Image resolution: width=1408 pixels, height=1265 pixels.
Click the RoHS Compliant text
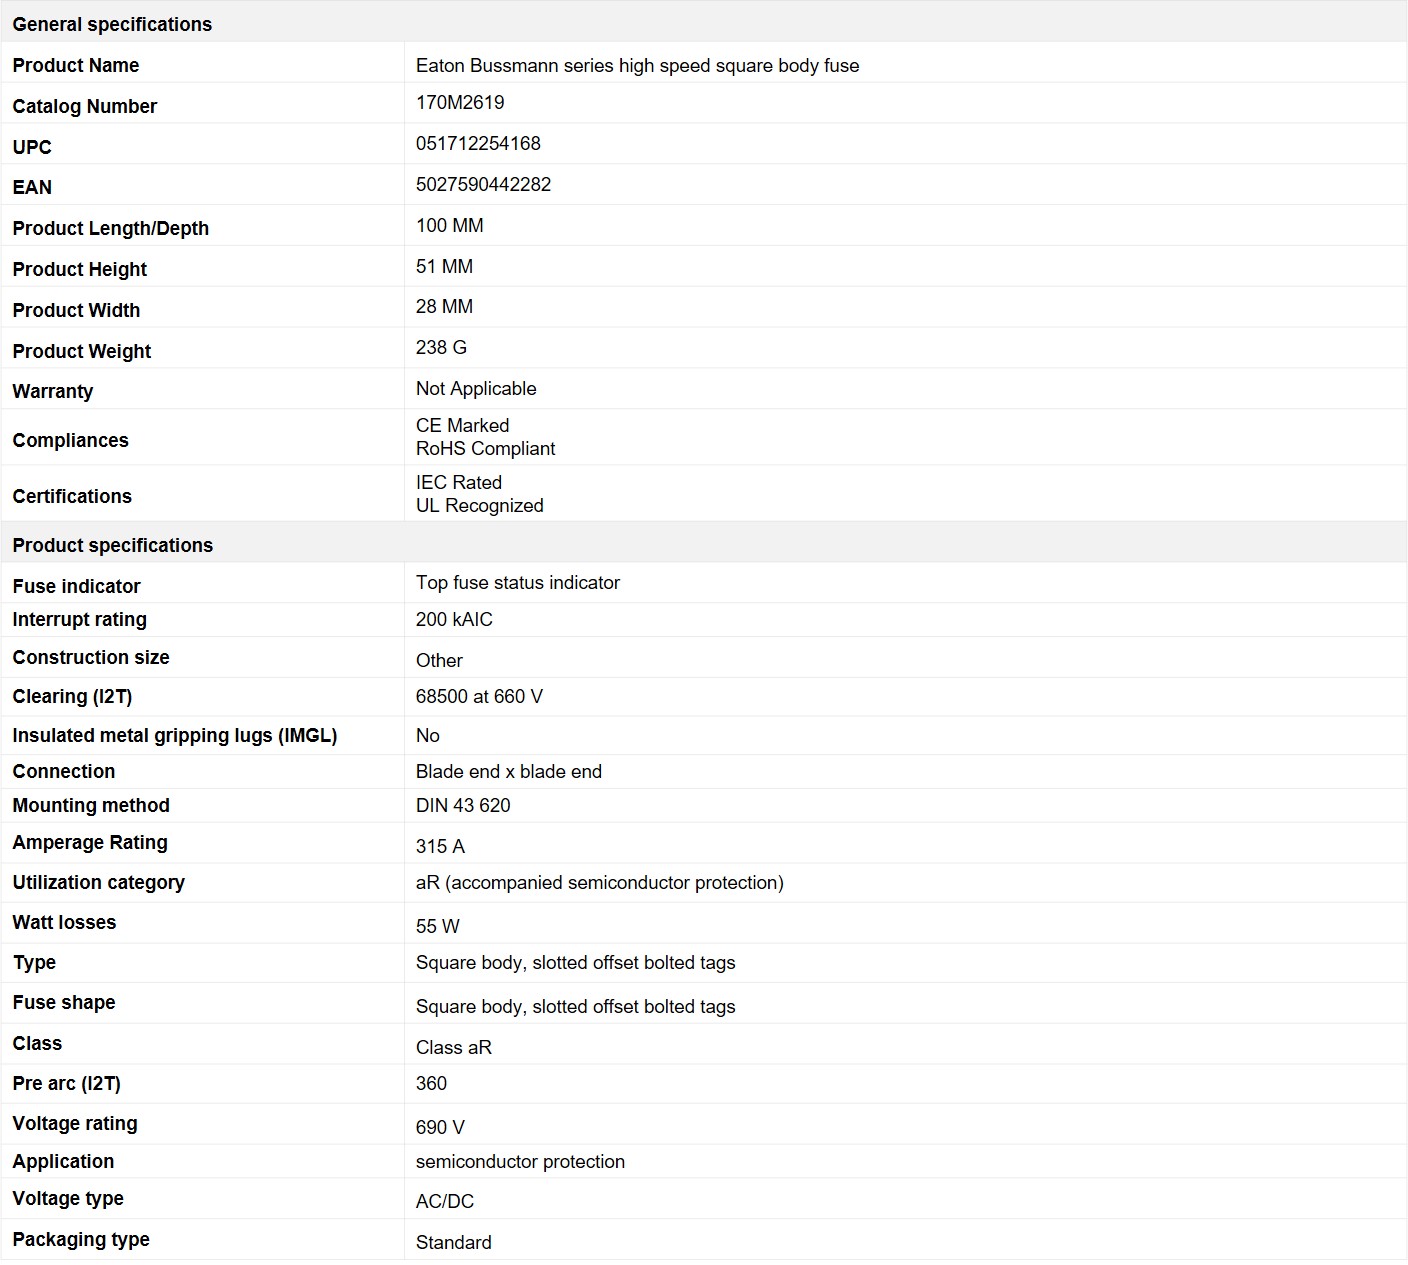pos(485,448)
